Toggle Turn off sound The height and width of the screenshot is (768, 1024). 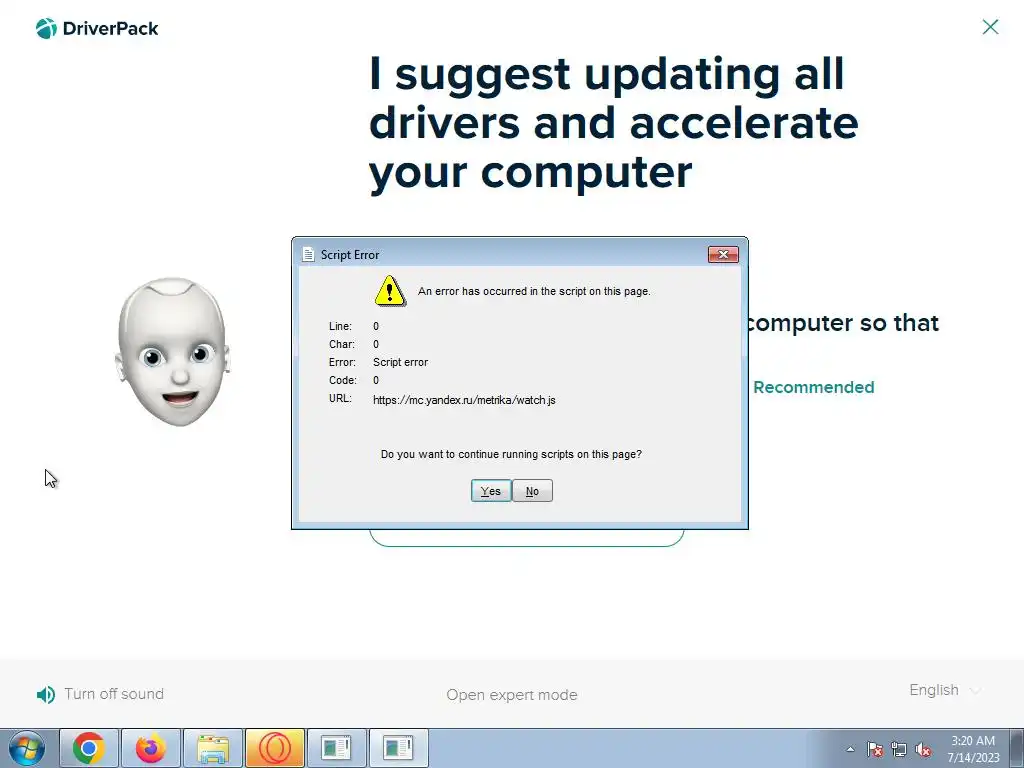click(x=114, y=694)
